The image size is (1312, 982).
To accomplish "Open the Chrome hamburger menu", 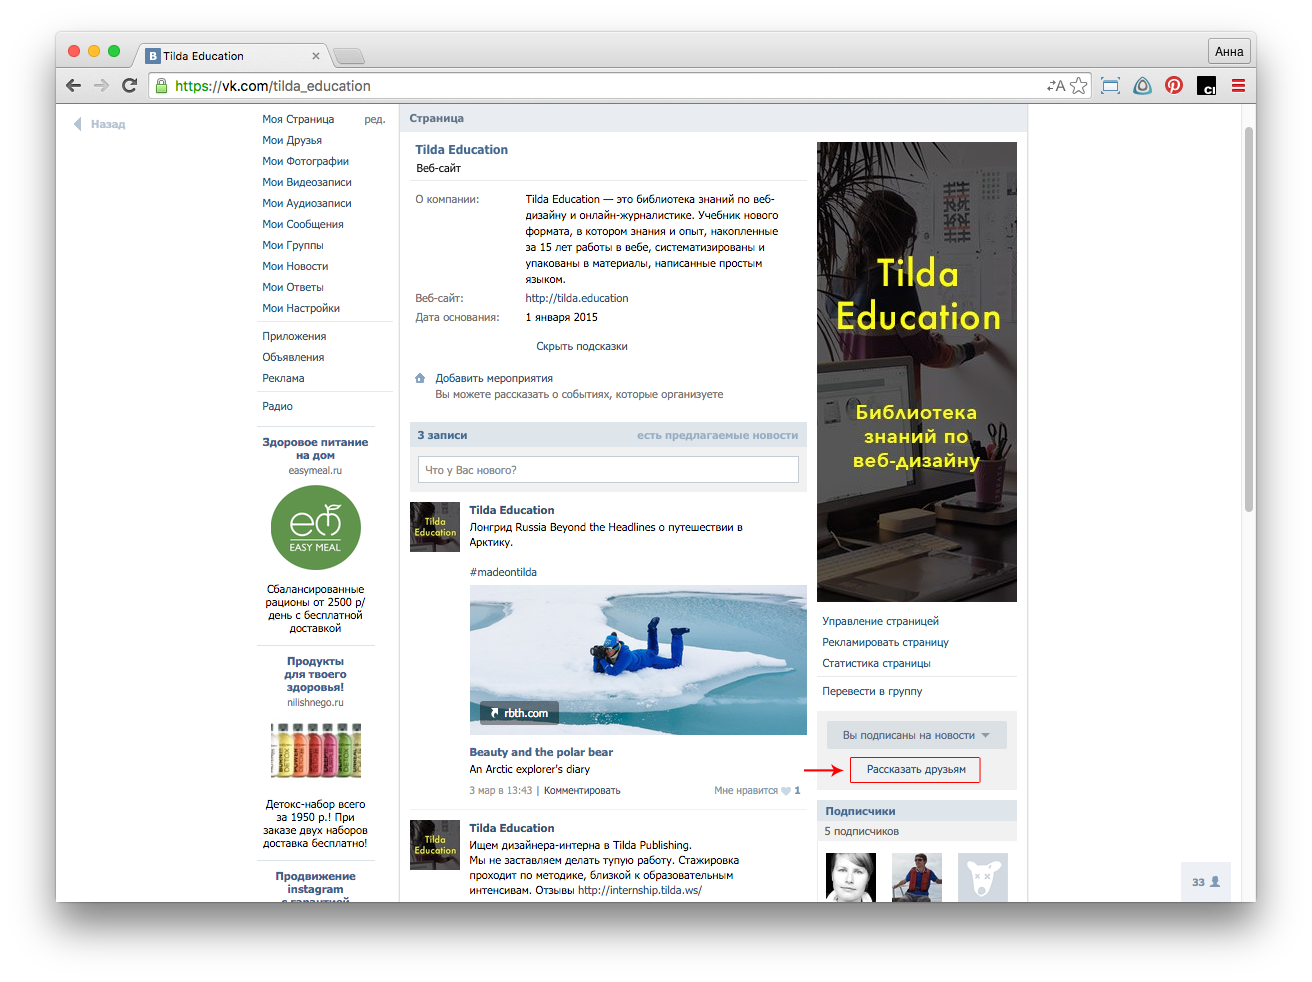I will point(1238,86).
